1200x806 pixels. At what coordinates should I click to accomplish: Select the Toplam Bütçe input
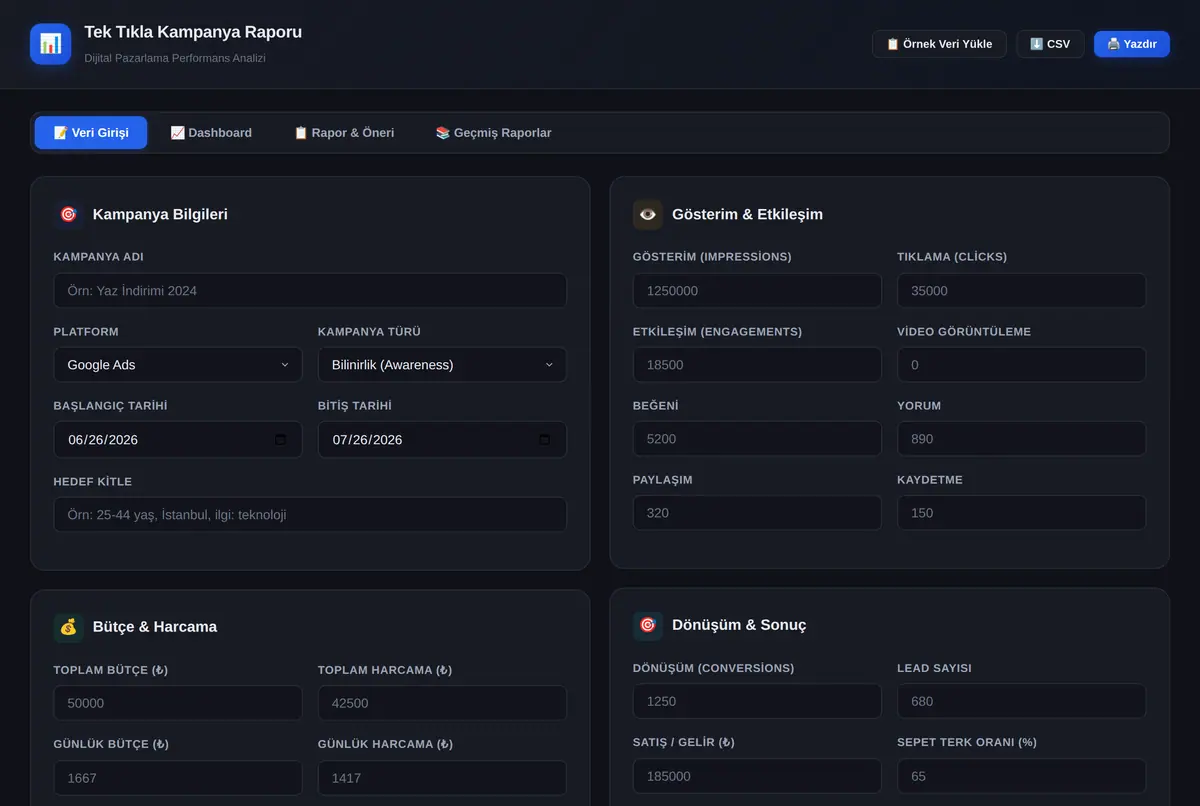pyautogui.click(x=178, y=703)
